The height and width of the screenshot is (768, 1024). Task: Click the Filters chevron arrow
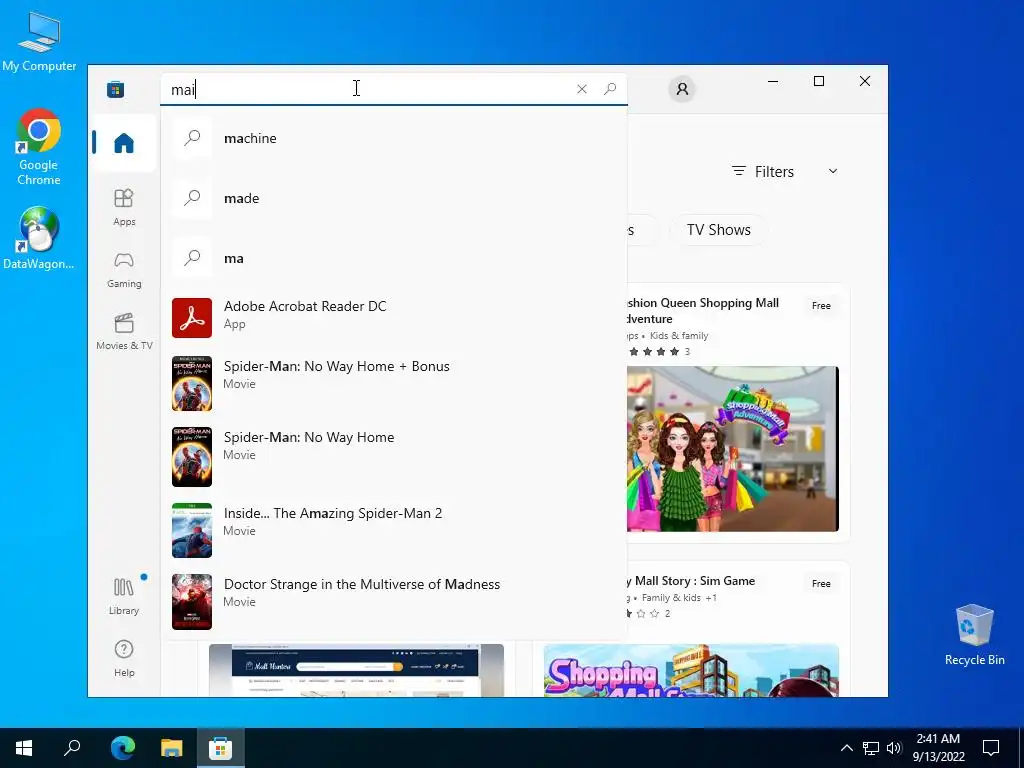[x=833, y=171]
